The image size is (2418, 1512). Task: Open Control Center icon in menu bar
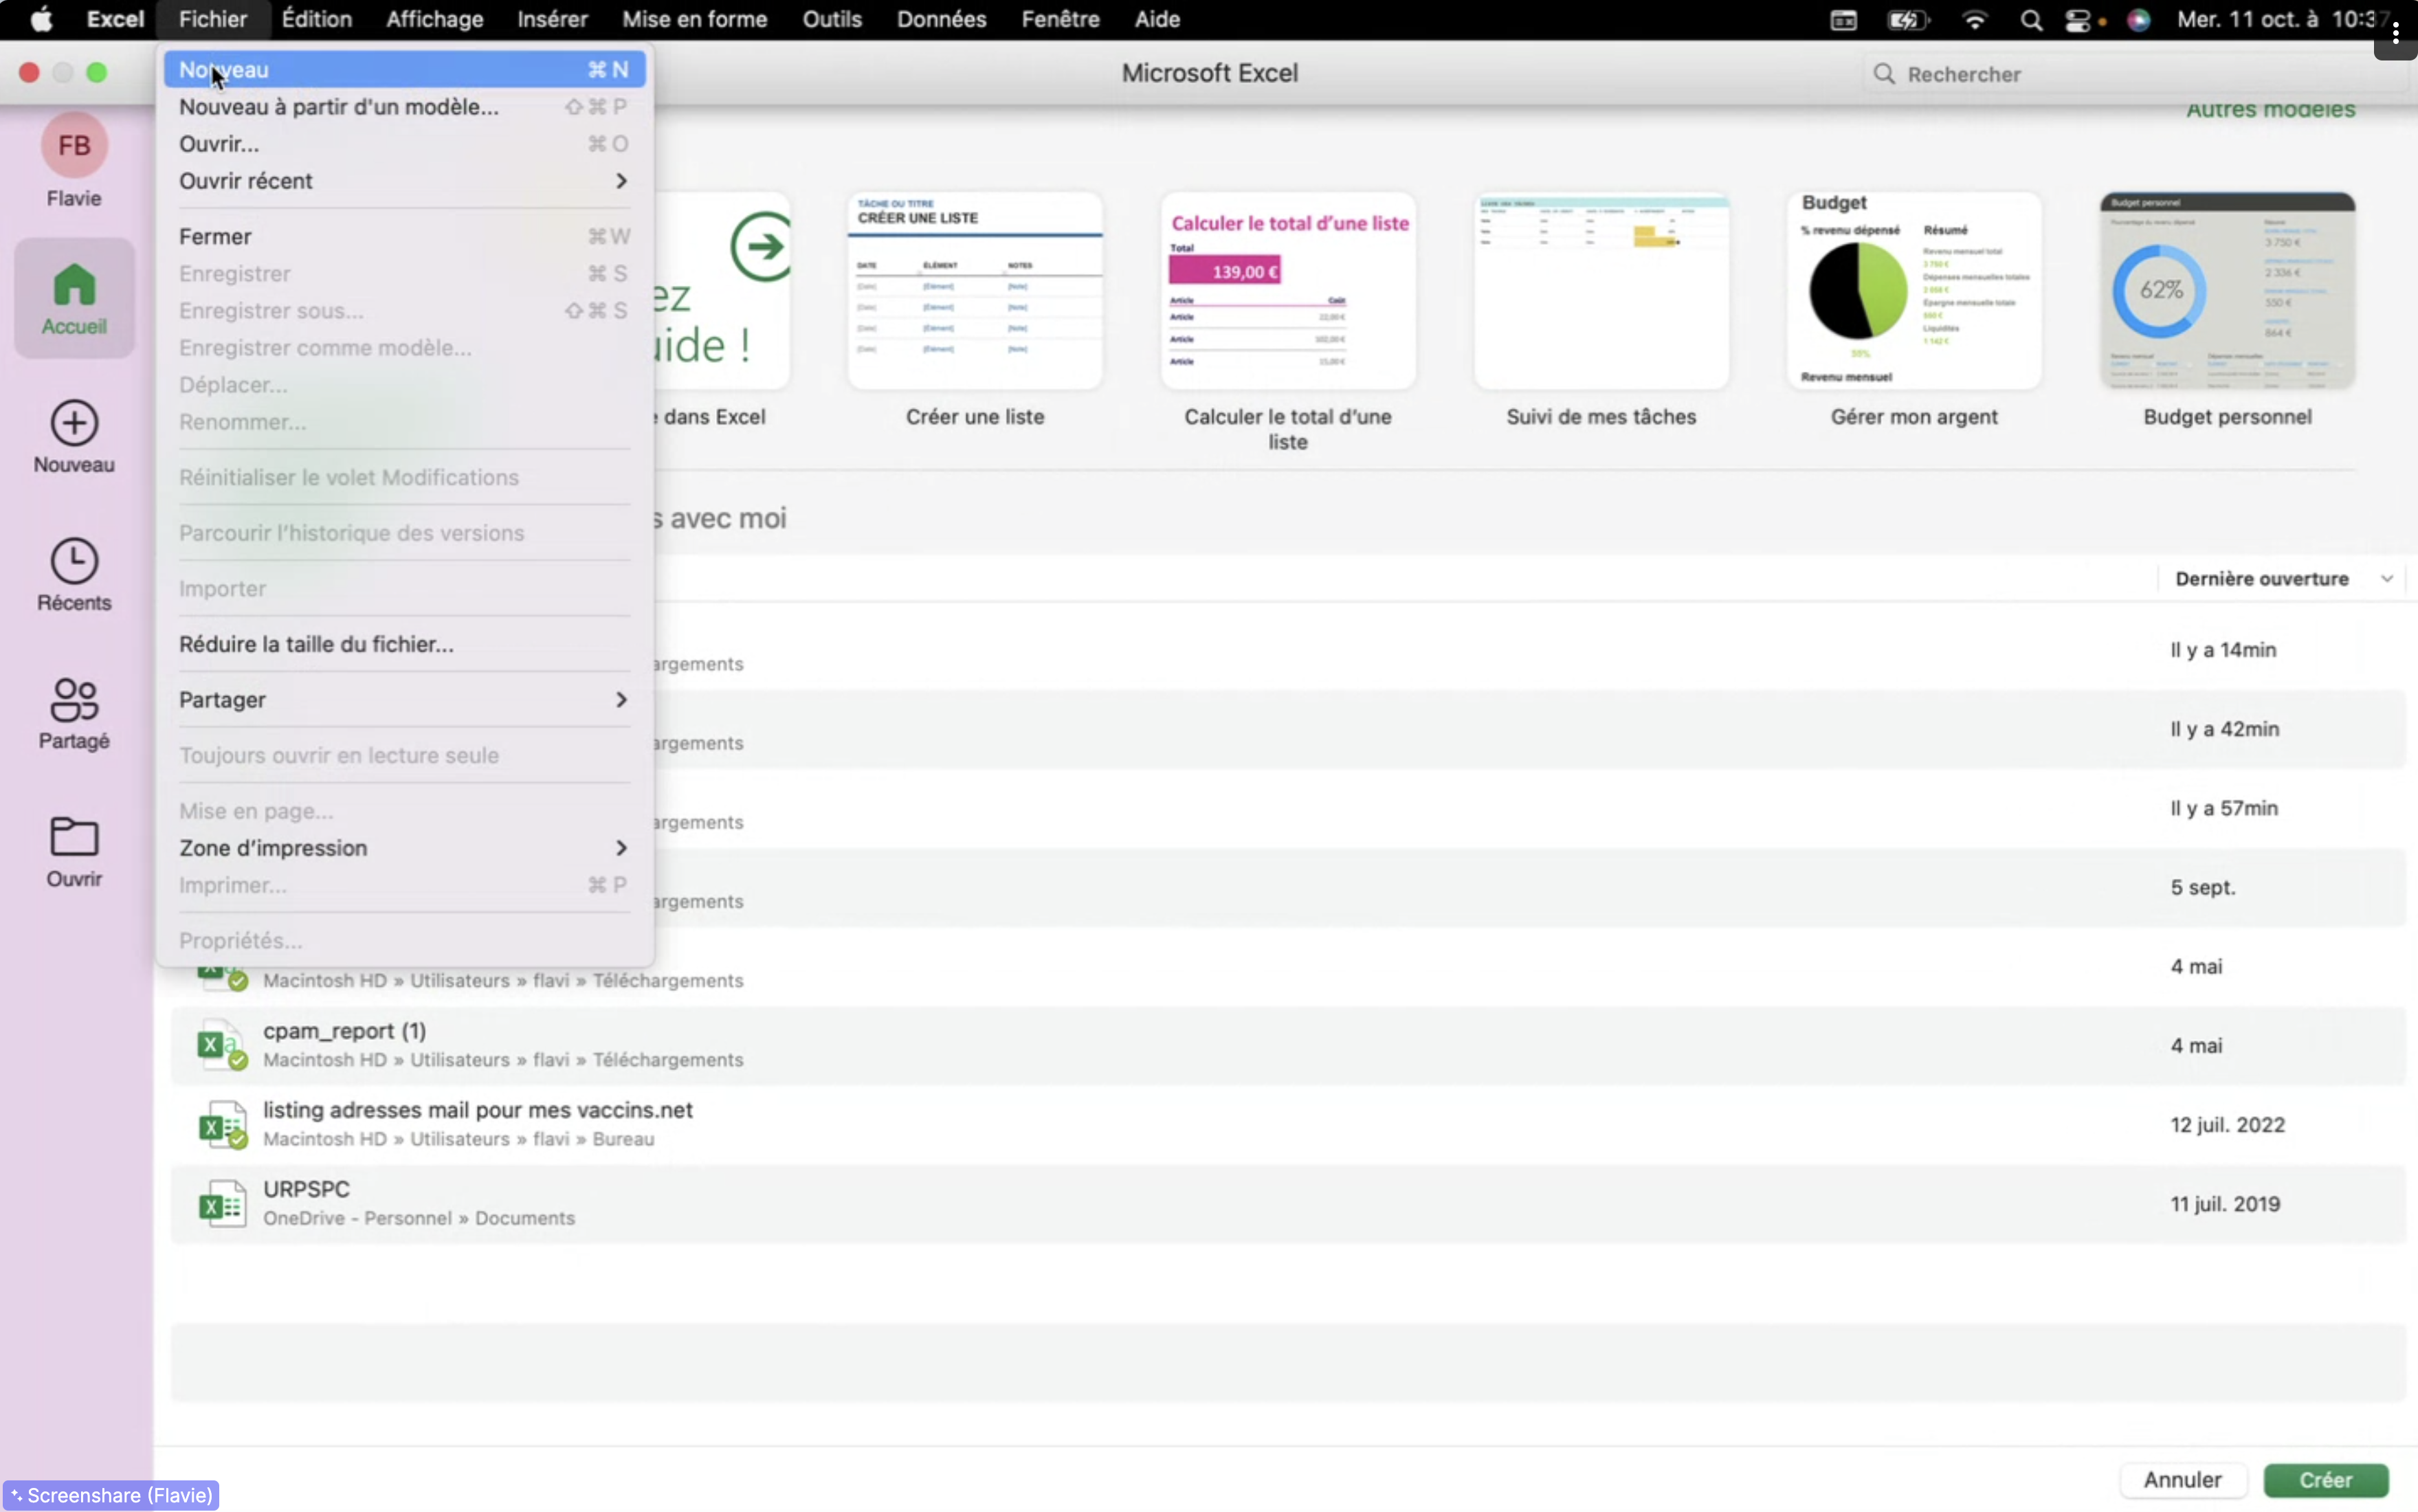(x=2077, y=20)
